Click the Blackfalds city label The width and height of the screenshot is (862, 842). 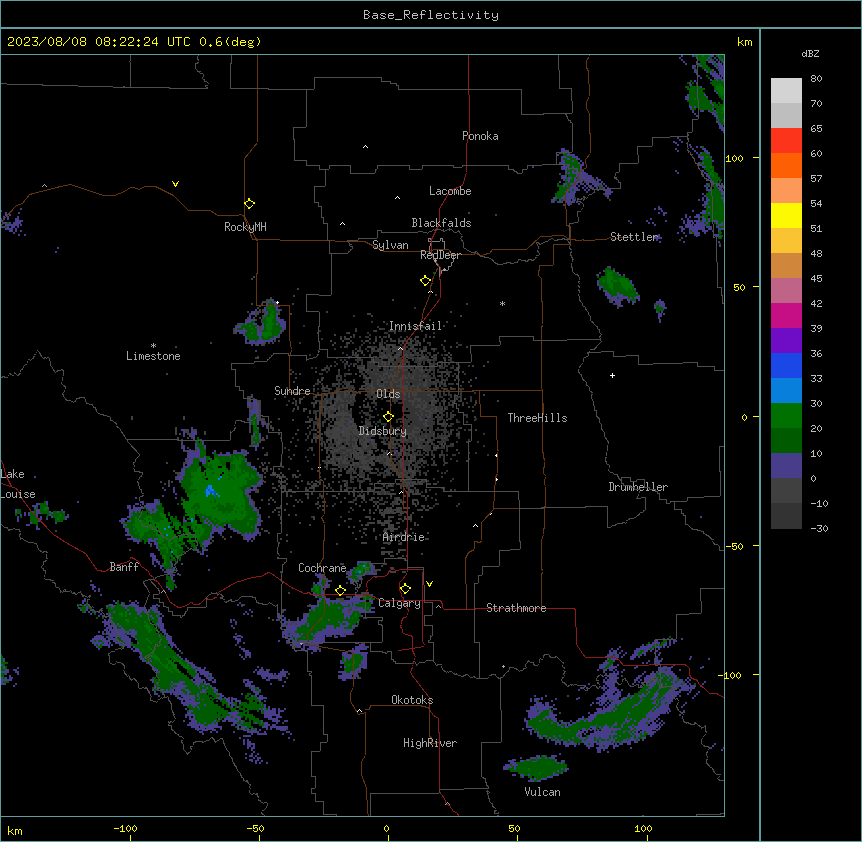(441, 223)
